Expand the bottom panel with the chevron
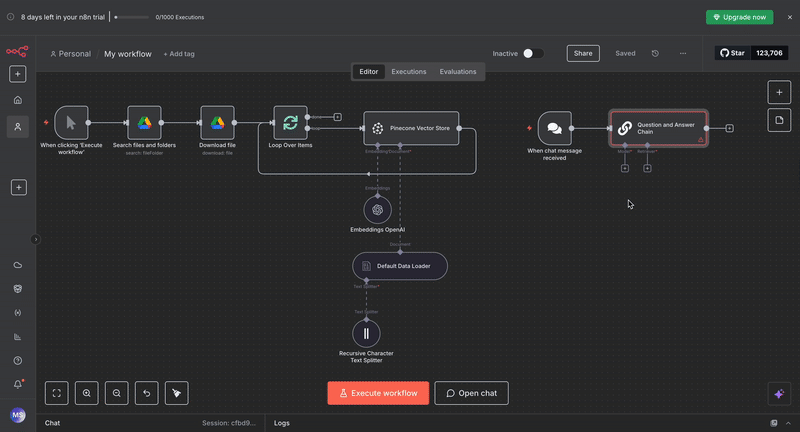The width and height of the screenshot is (800, 432). click(788, 423)
